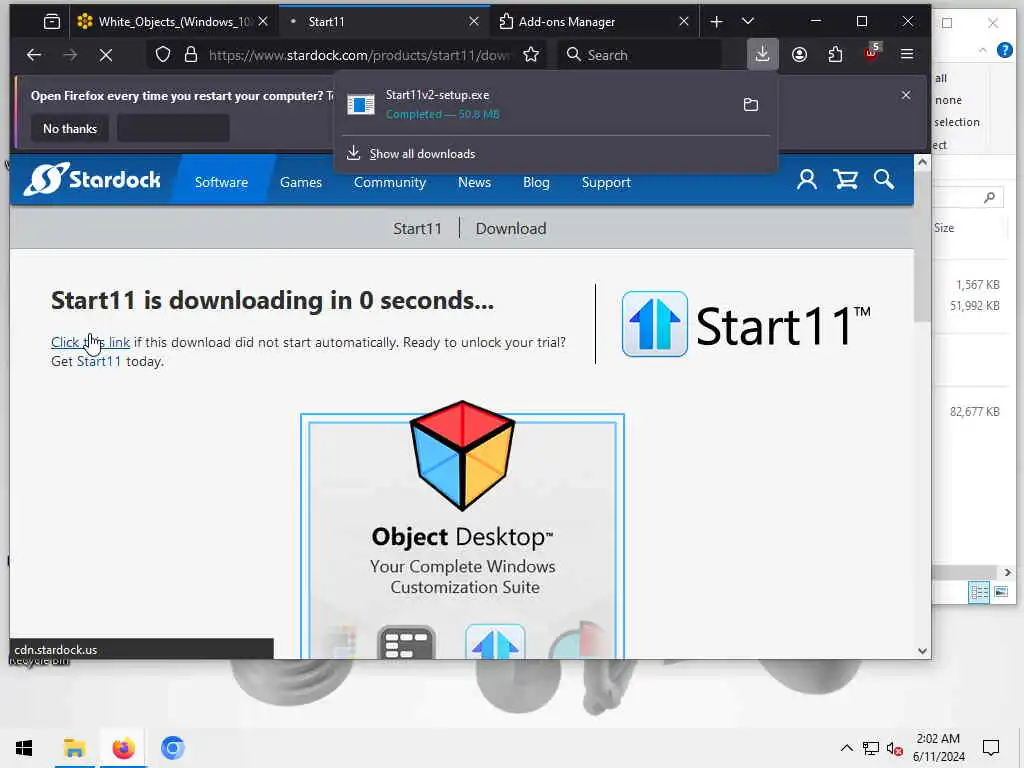Switch Explorer to details view icon

(x=979, y=592)
